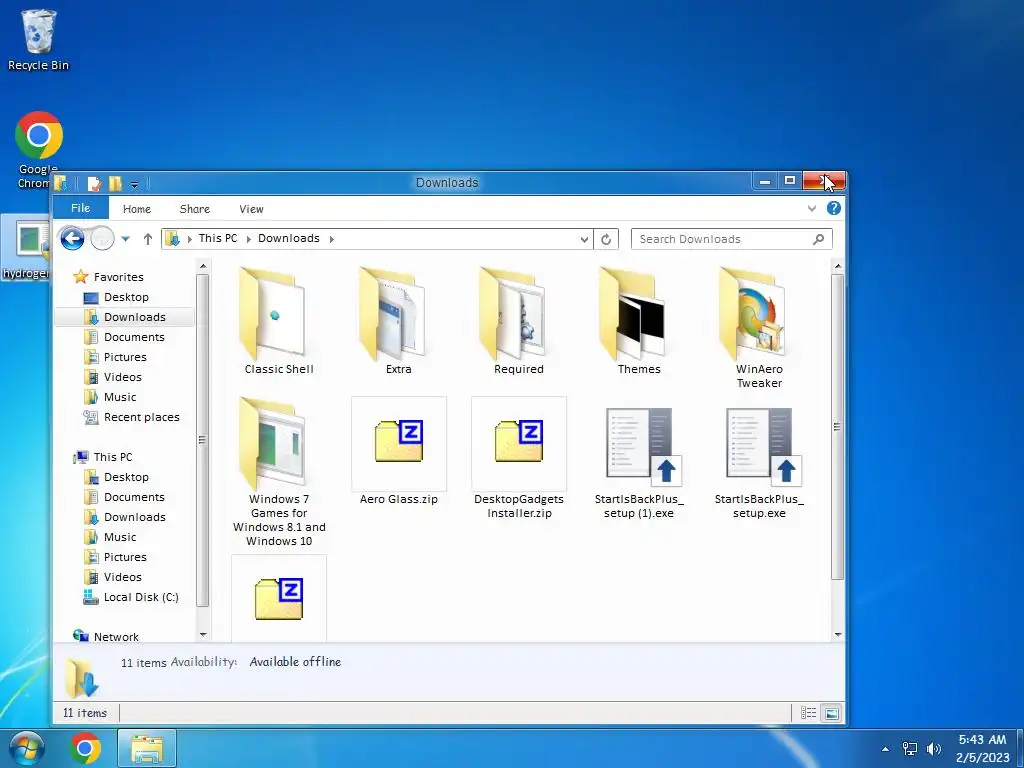This screenshot has height=768, width=1024.
Task: Click This PC in address bar
Action: [x=218, y=238]
